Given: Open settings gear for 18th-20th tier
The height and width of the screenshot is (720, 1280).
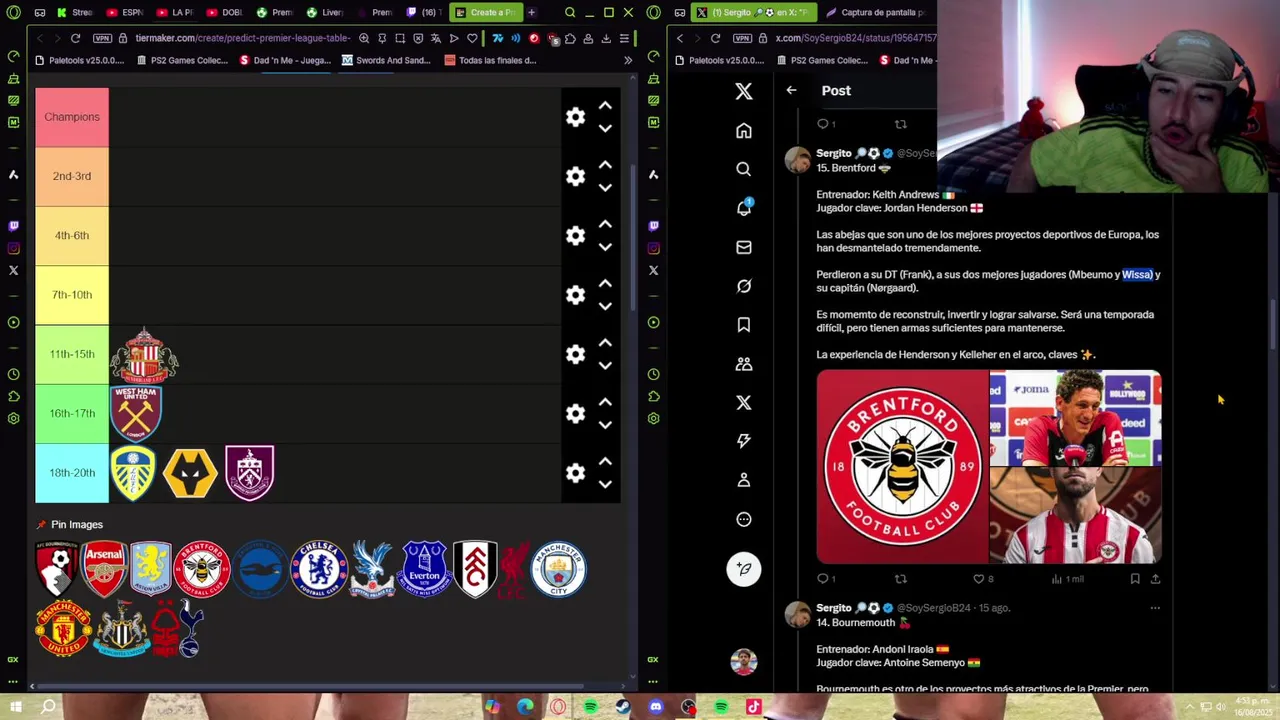Looking at the screenshot, I should (x=575, y=473).
